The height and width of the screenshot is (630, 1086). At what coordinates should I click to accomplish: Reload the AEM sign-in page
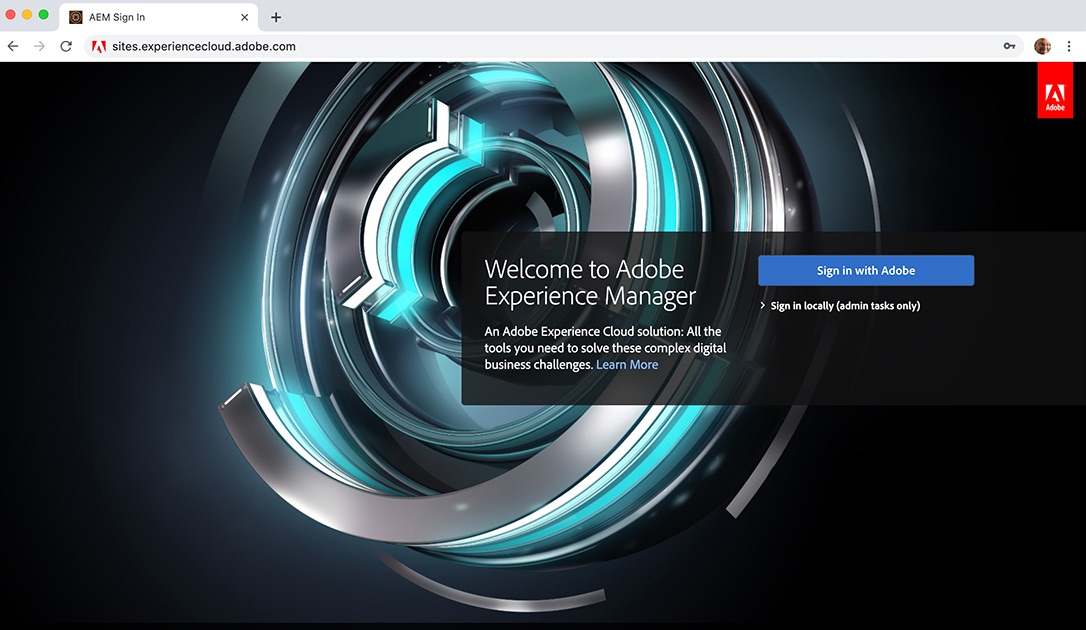pos(66,46)
